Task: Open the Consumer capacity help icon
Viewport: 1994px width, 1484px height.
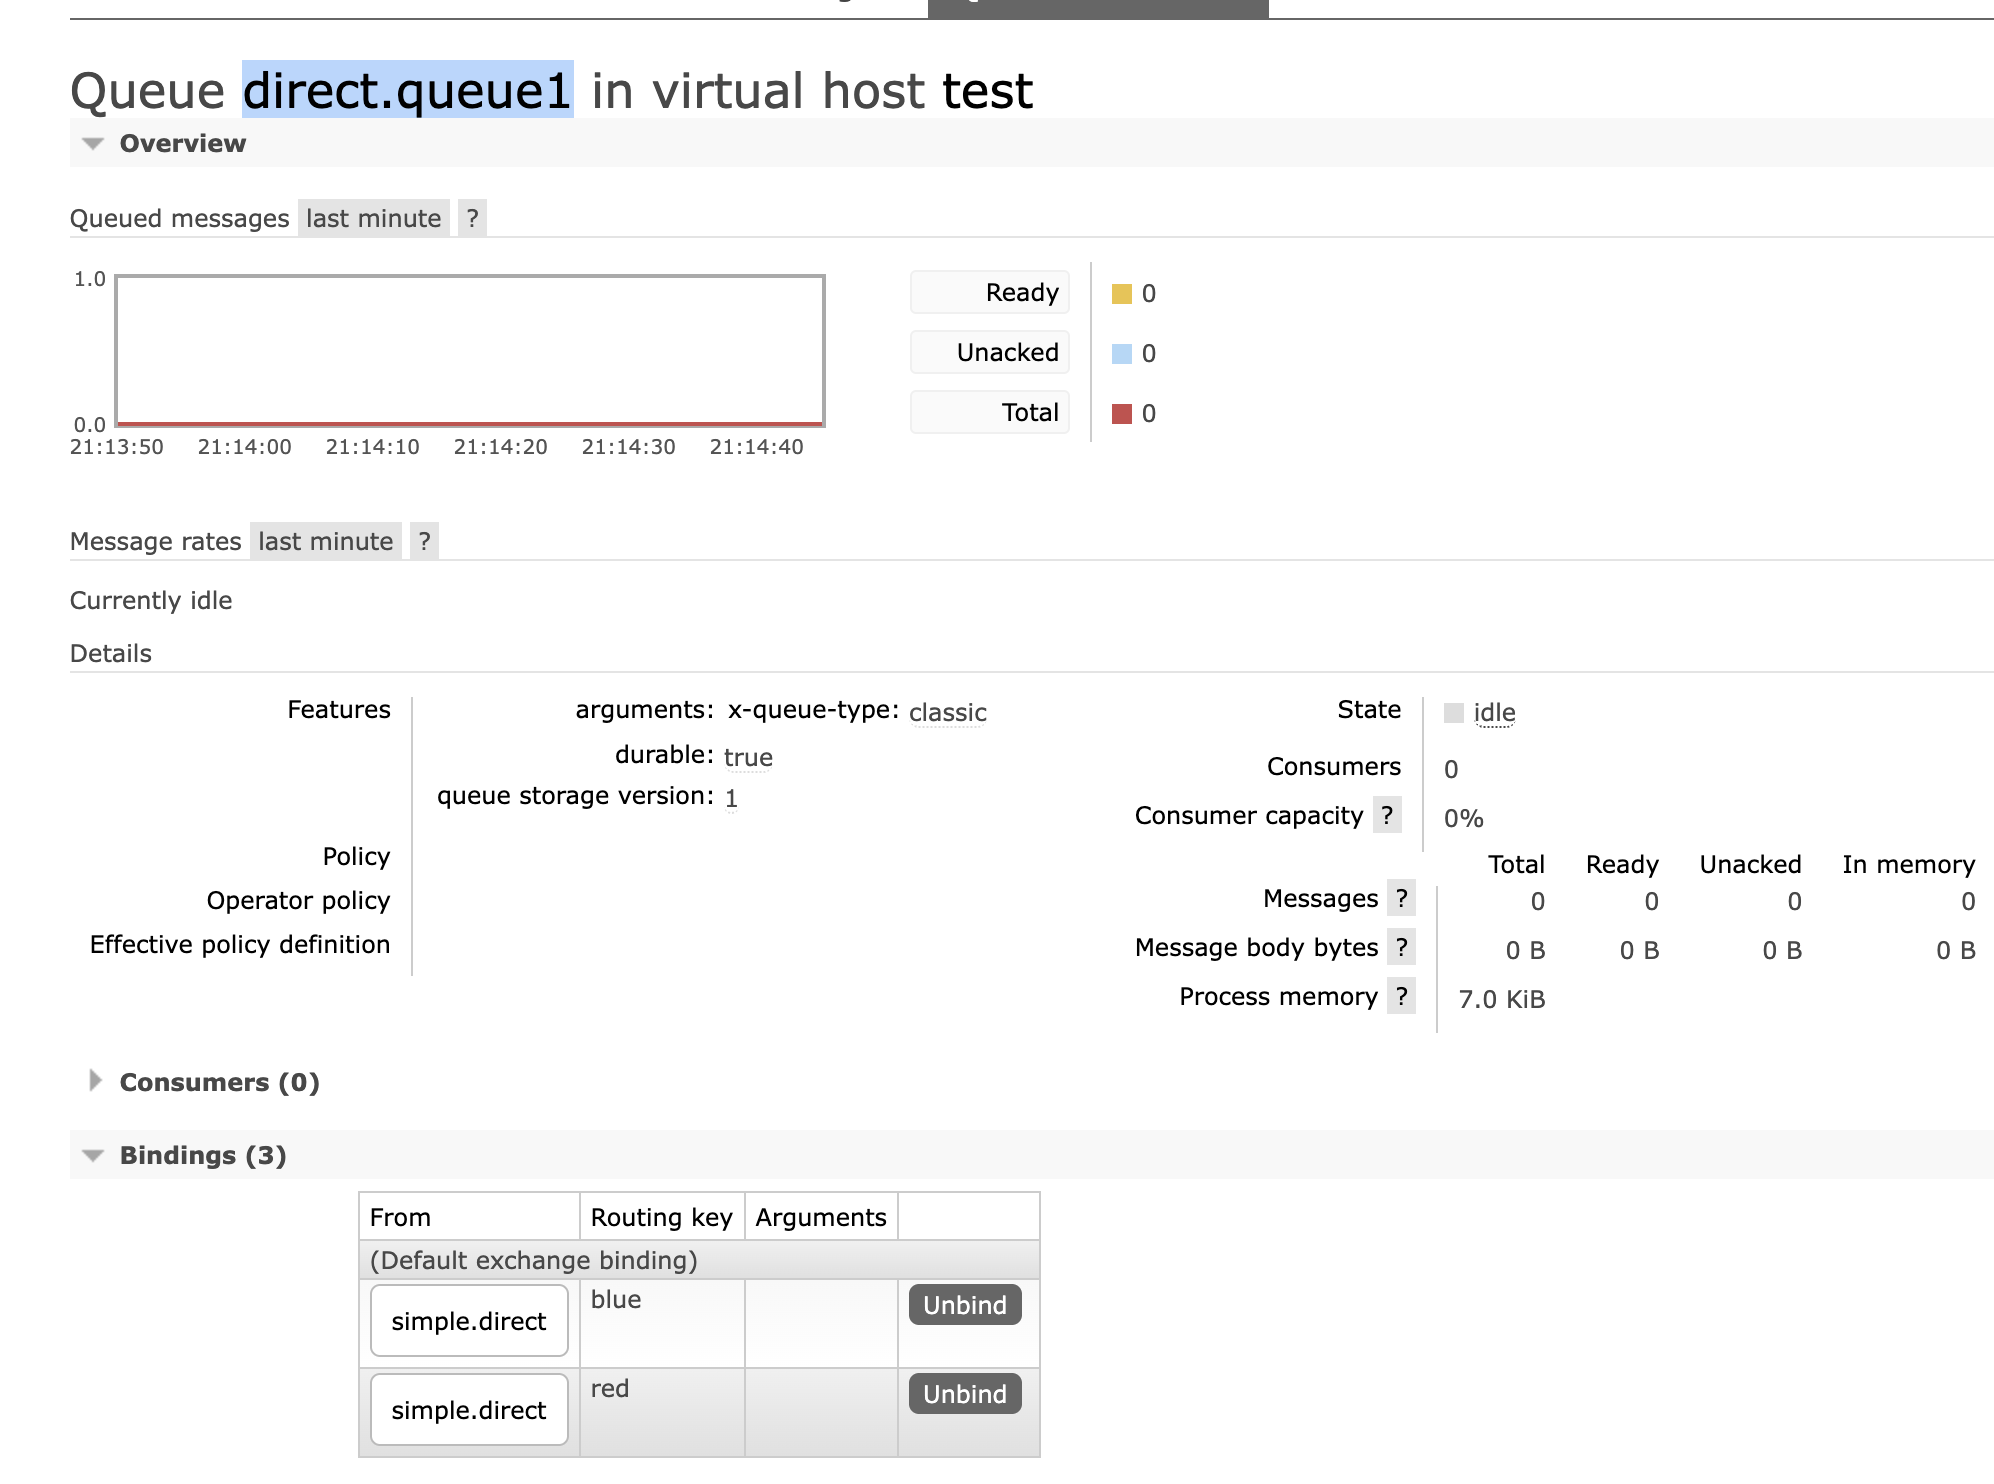Action: (x=1386, y=815)
